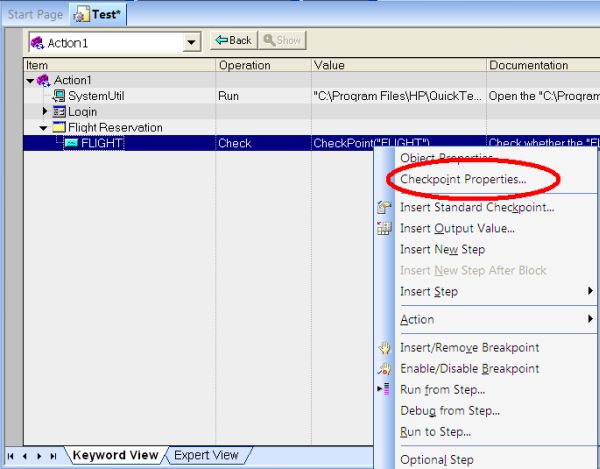Viewport: 600px width, 469px height.
Task: Switch to the Start Page tab
Action: 35,15
